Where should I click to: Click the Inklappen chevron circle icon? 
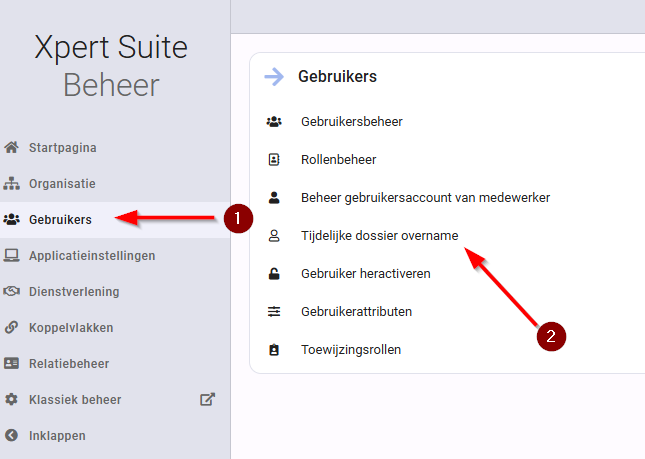[x=12, y=435]
